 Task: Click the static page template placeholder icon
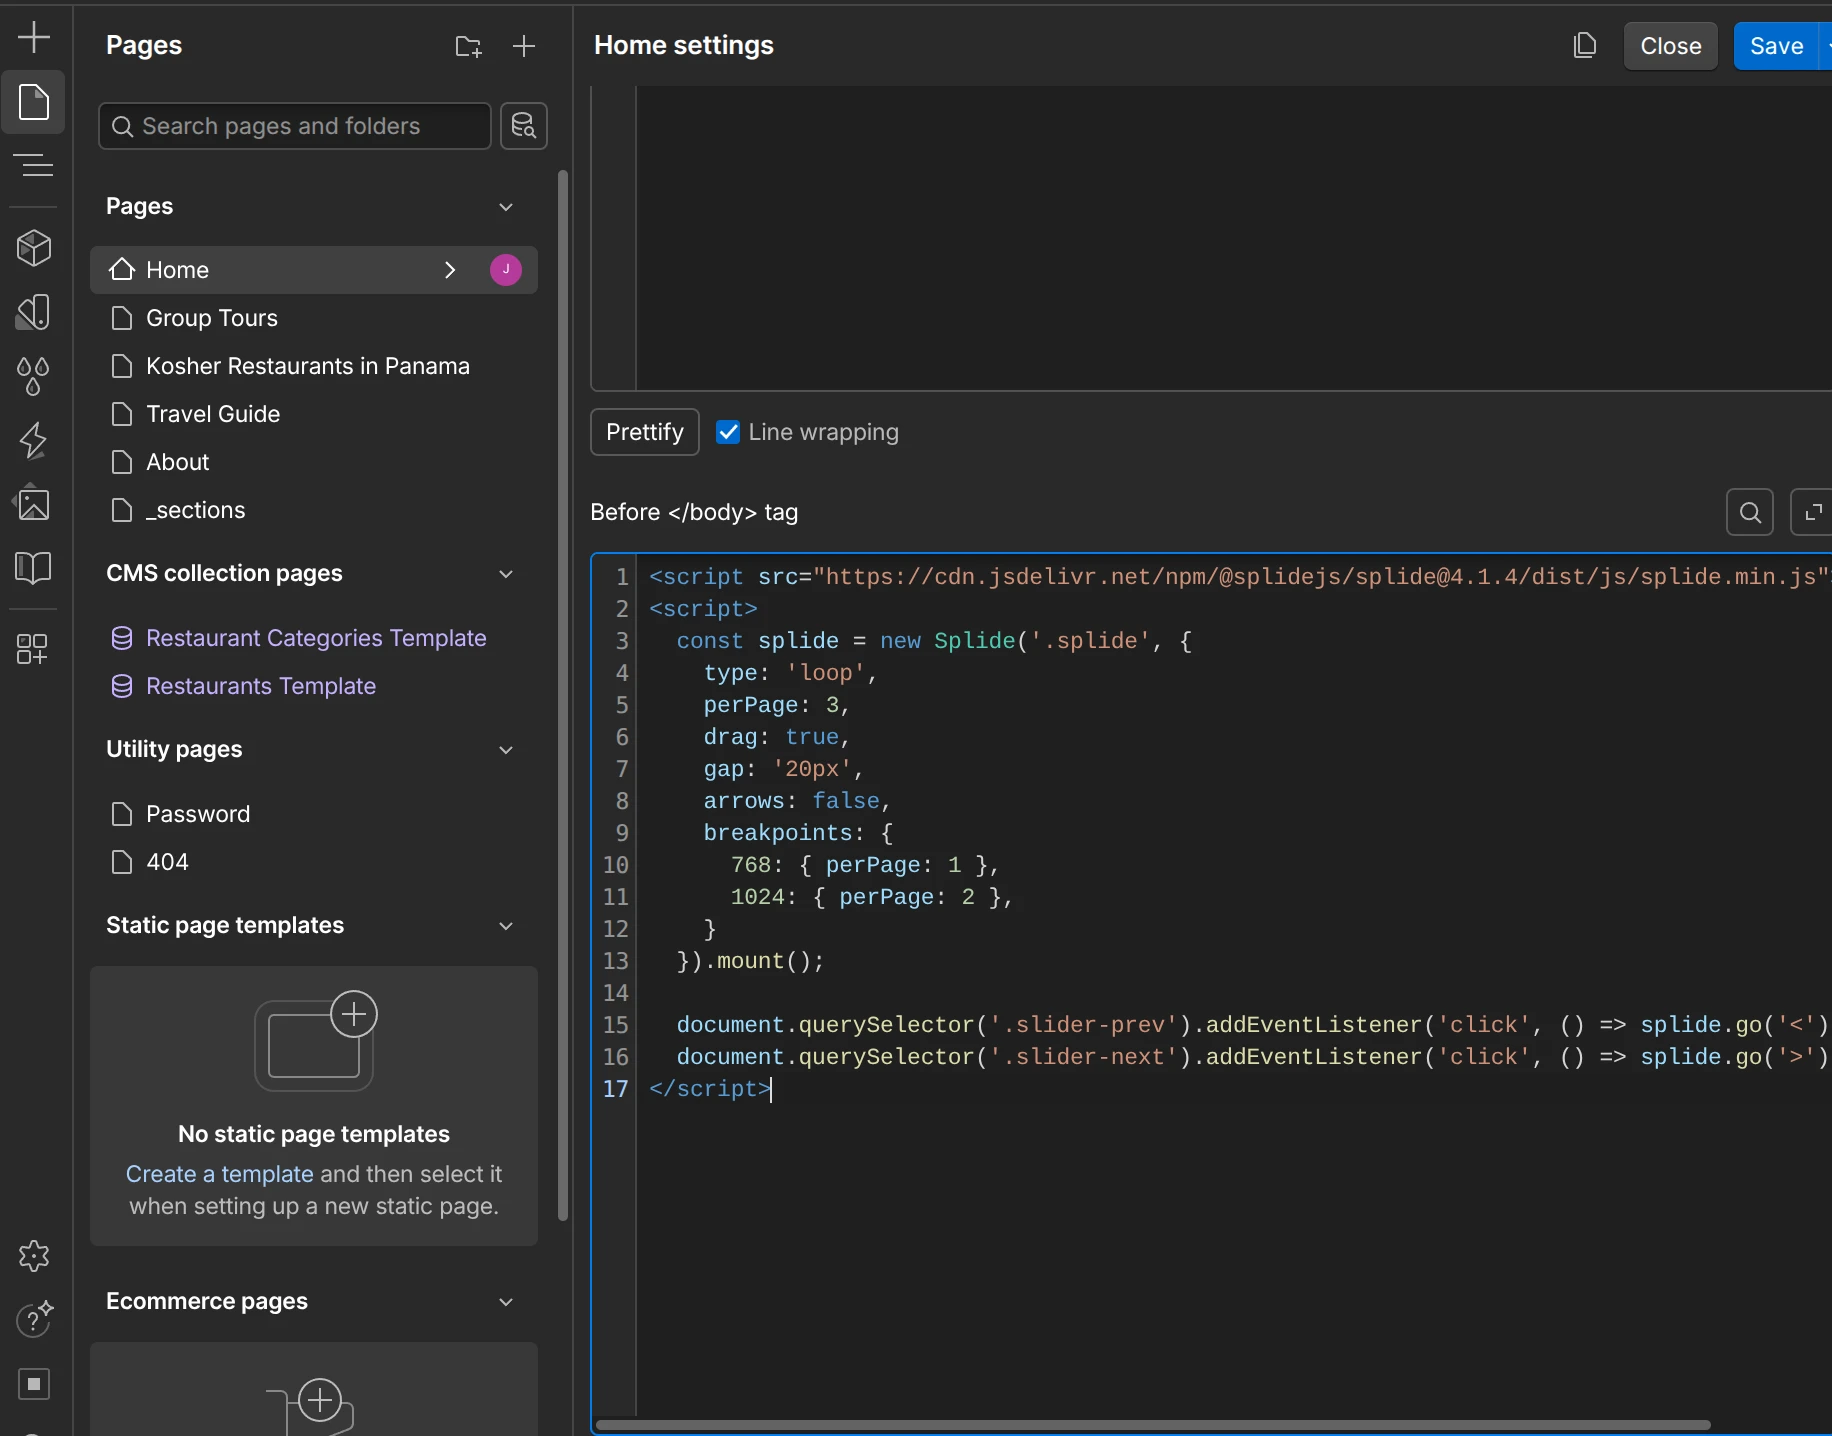tap(316, 1042)
